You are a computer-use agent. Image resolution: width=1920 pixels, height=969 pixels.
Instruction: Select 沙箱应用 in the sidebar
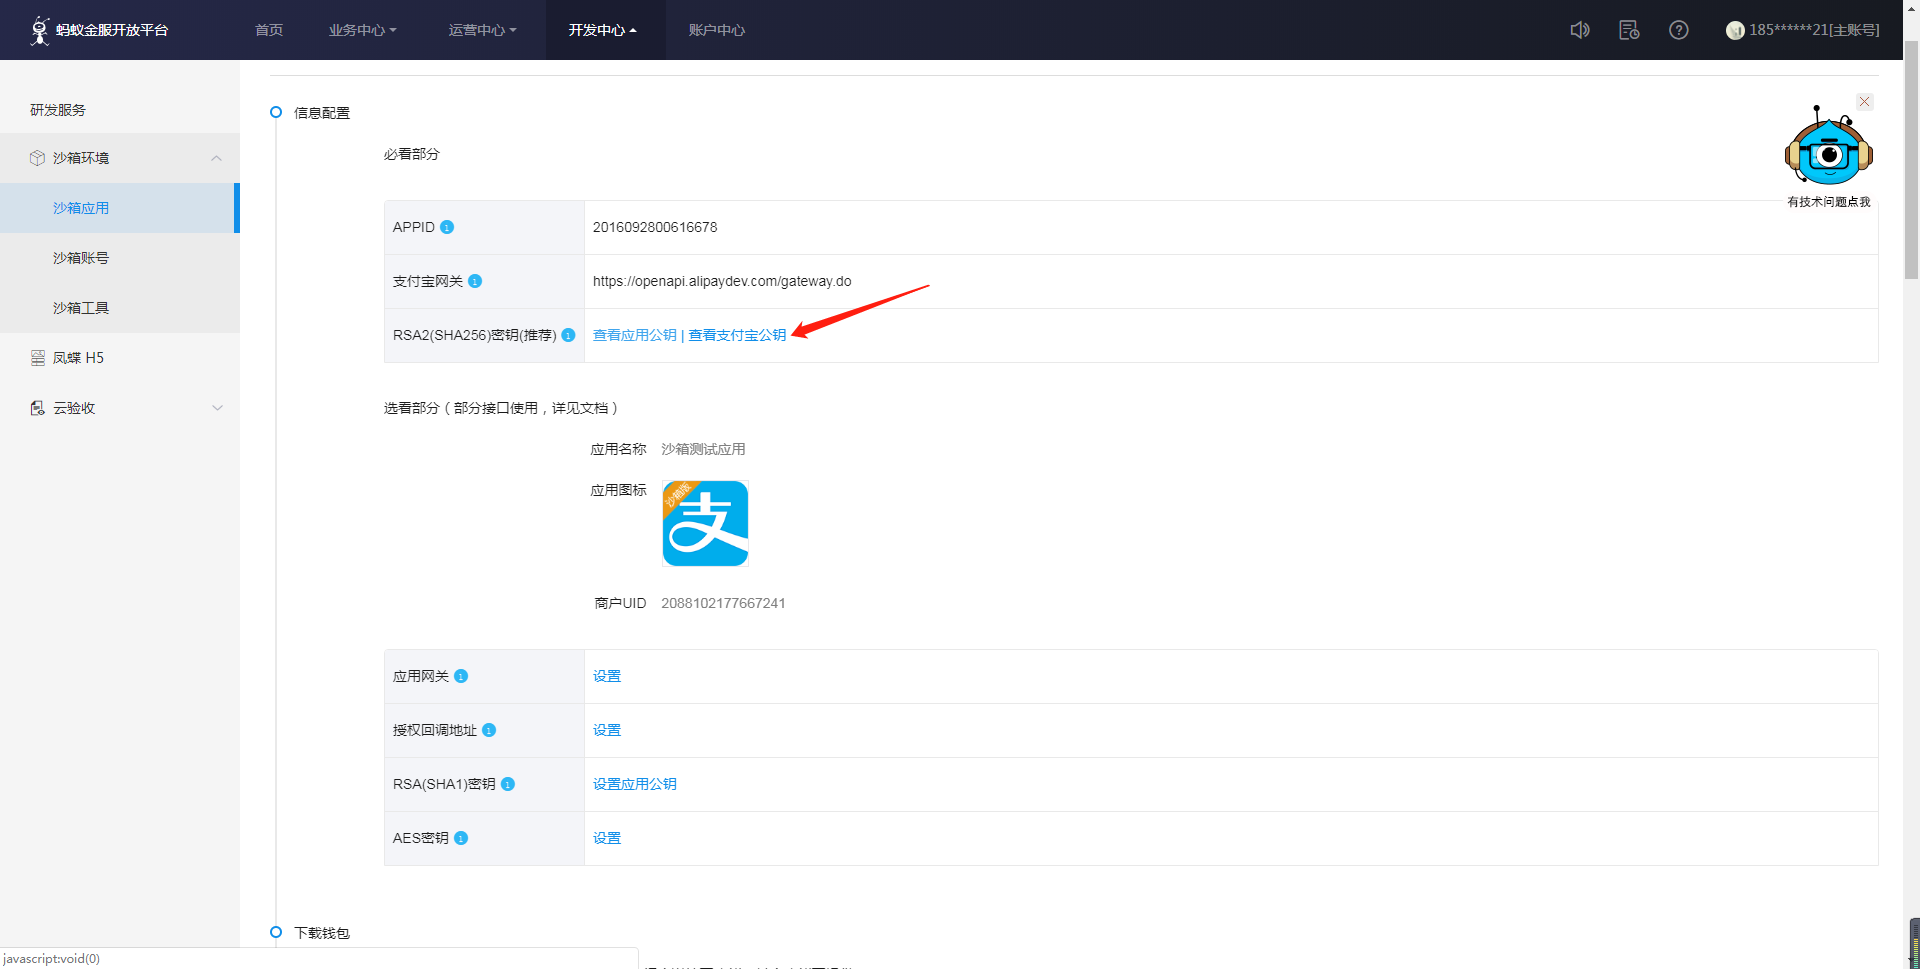click(118, 208)
